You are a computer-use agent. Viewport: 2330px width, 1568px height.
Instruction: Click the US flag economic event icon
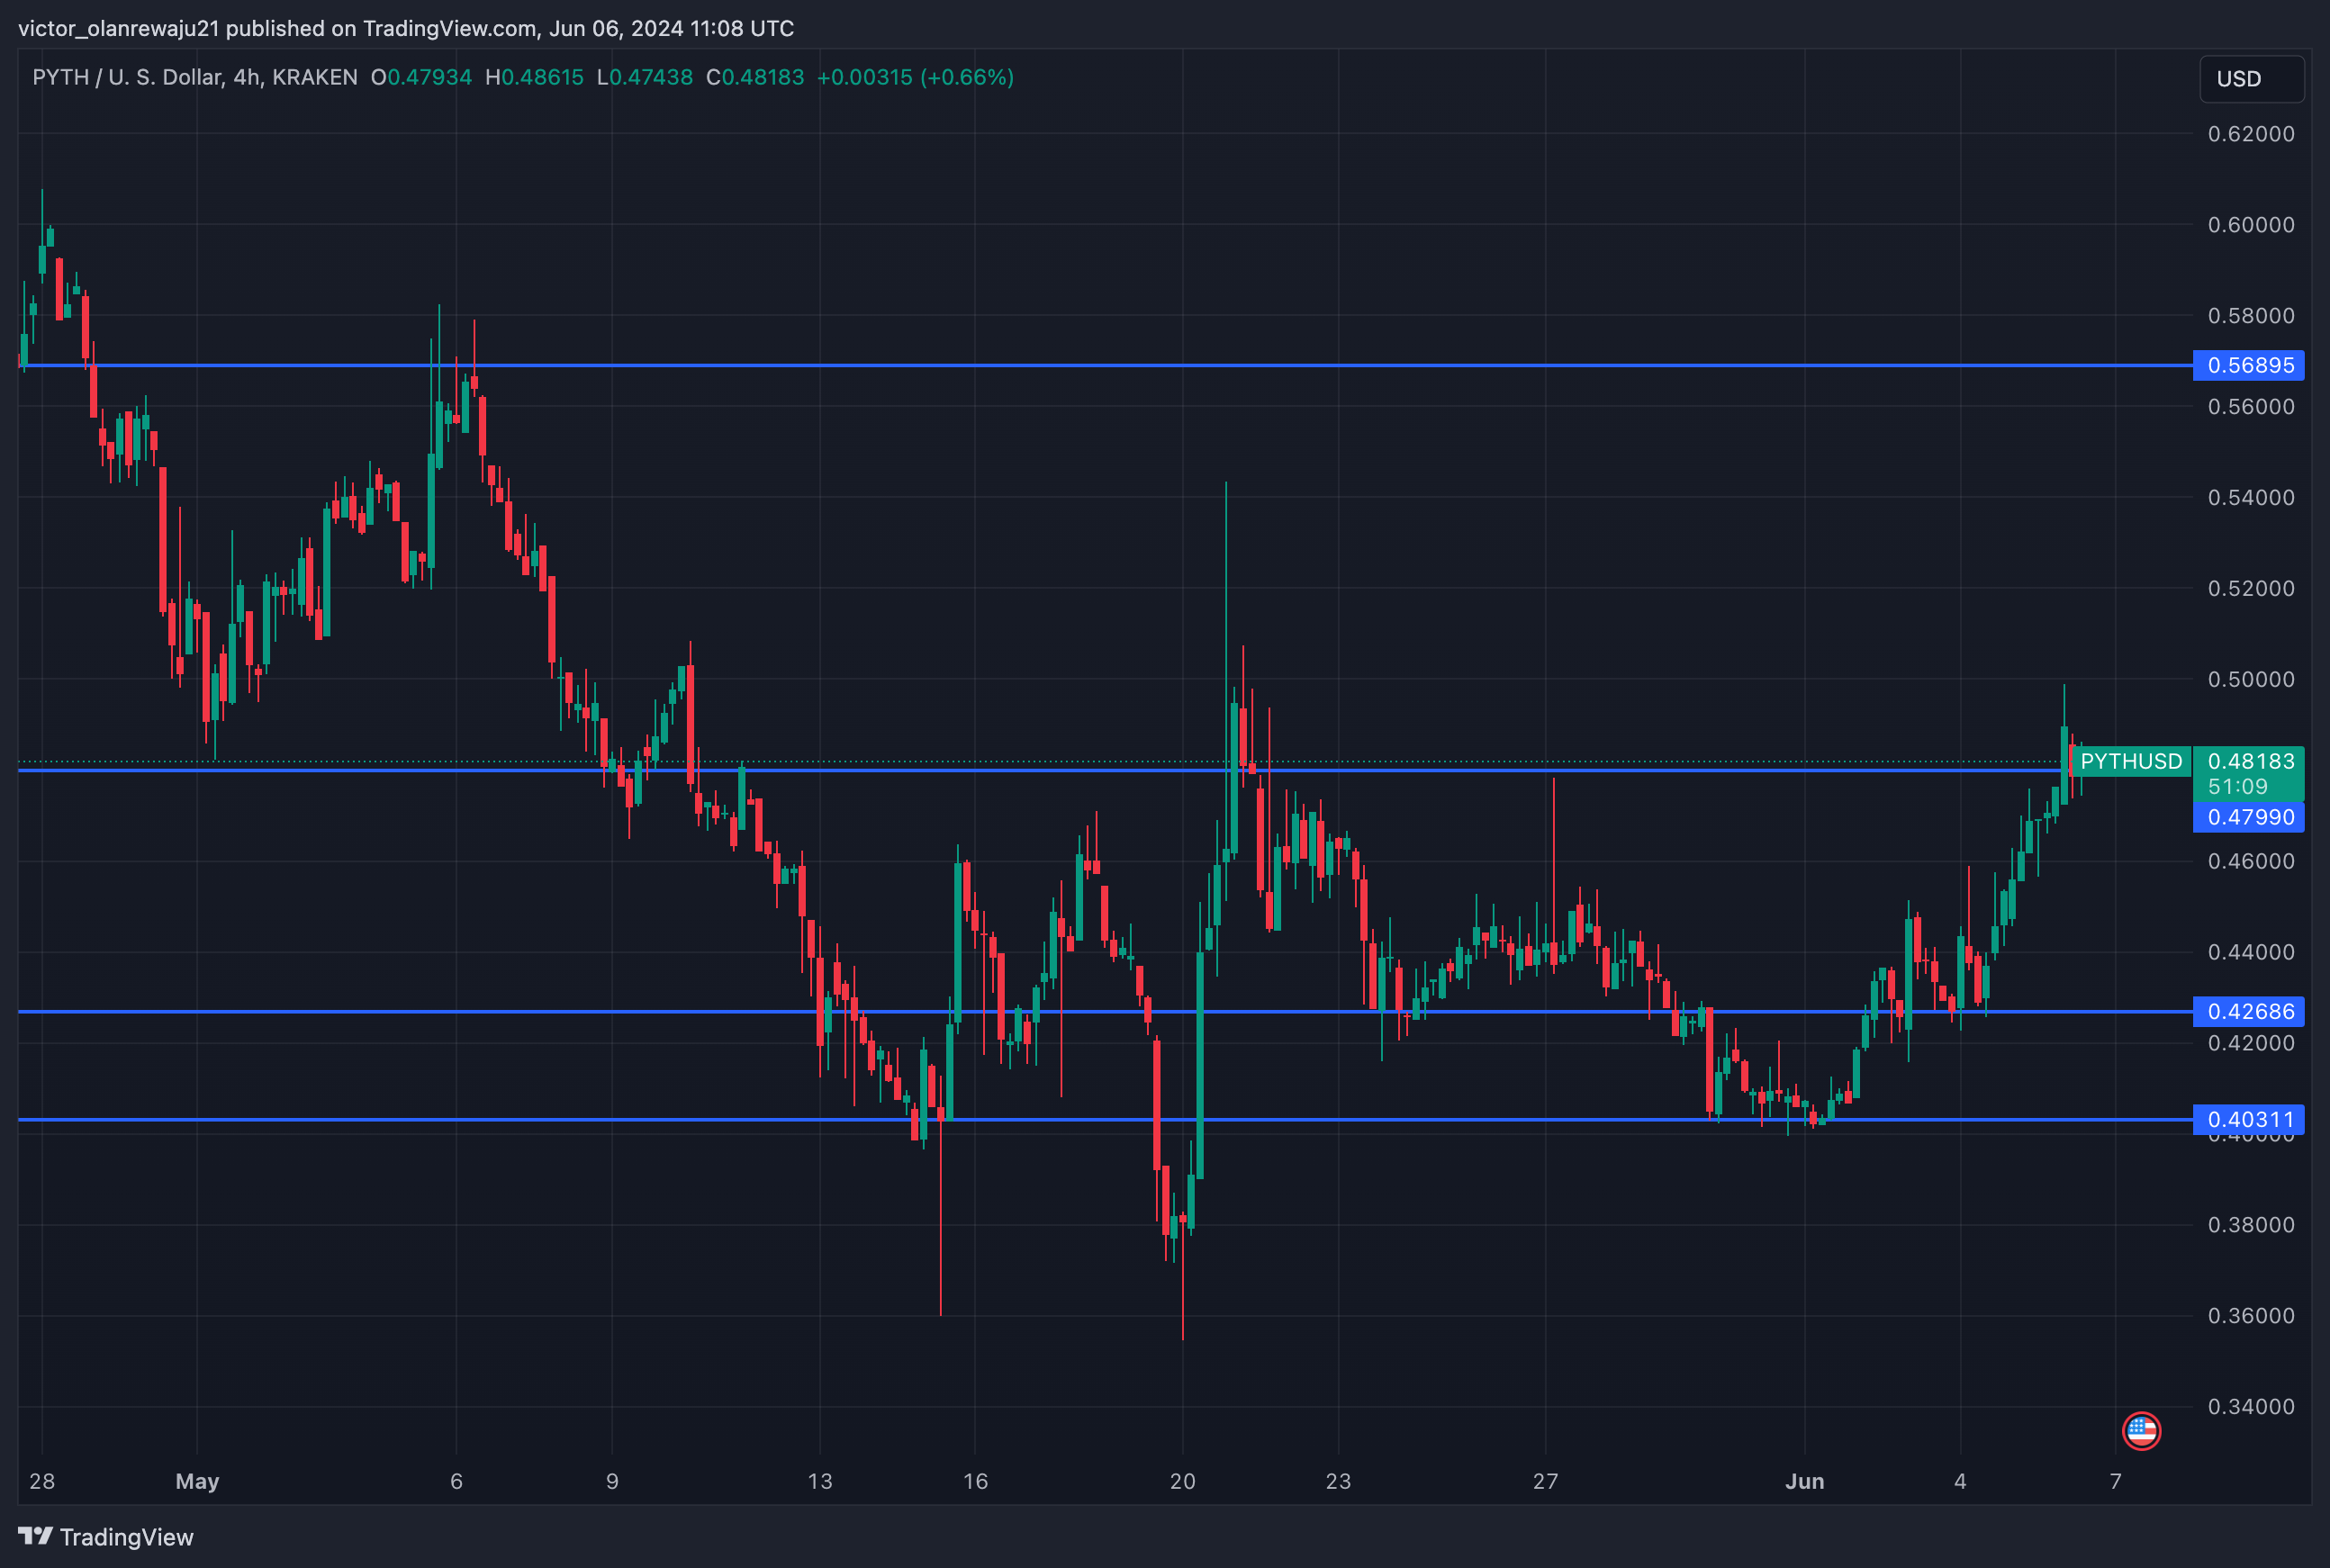(x=2141, y=1430)
